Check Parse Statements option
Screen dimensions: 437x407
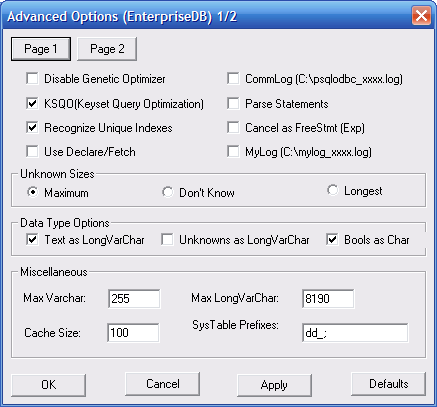coord(233,104)
